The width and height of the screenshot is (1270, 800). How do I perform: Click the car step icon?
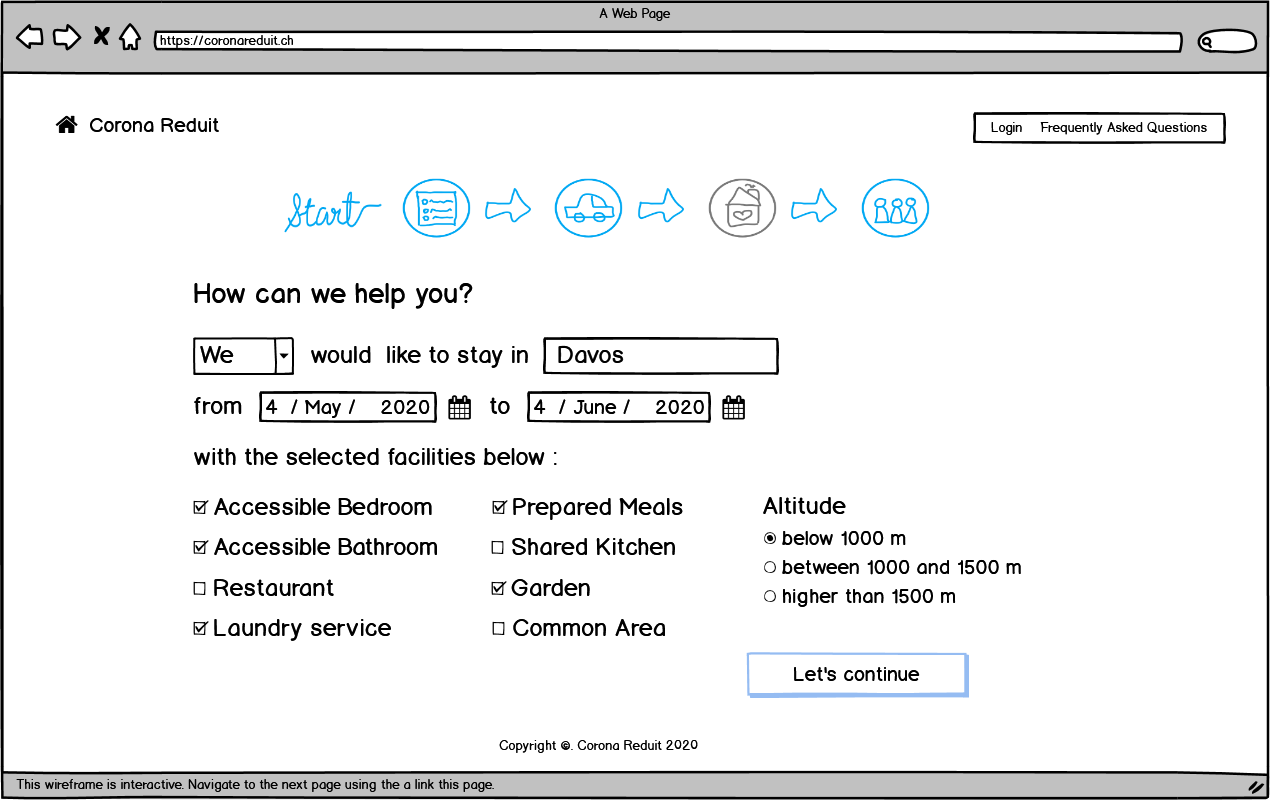click(589, 208)
